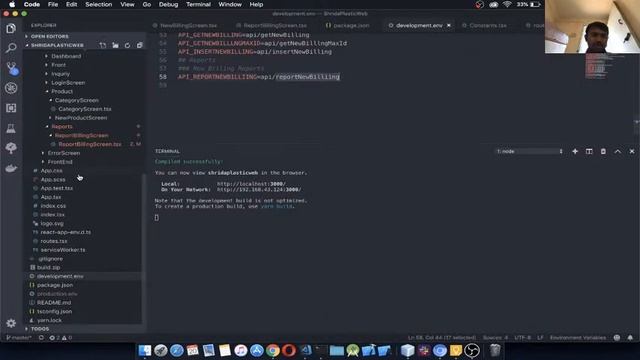Open the Test flask view in activity bar
Image resolution: width=640 pixels, height=360 pixels.
click(11, 128)
